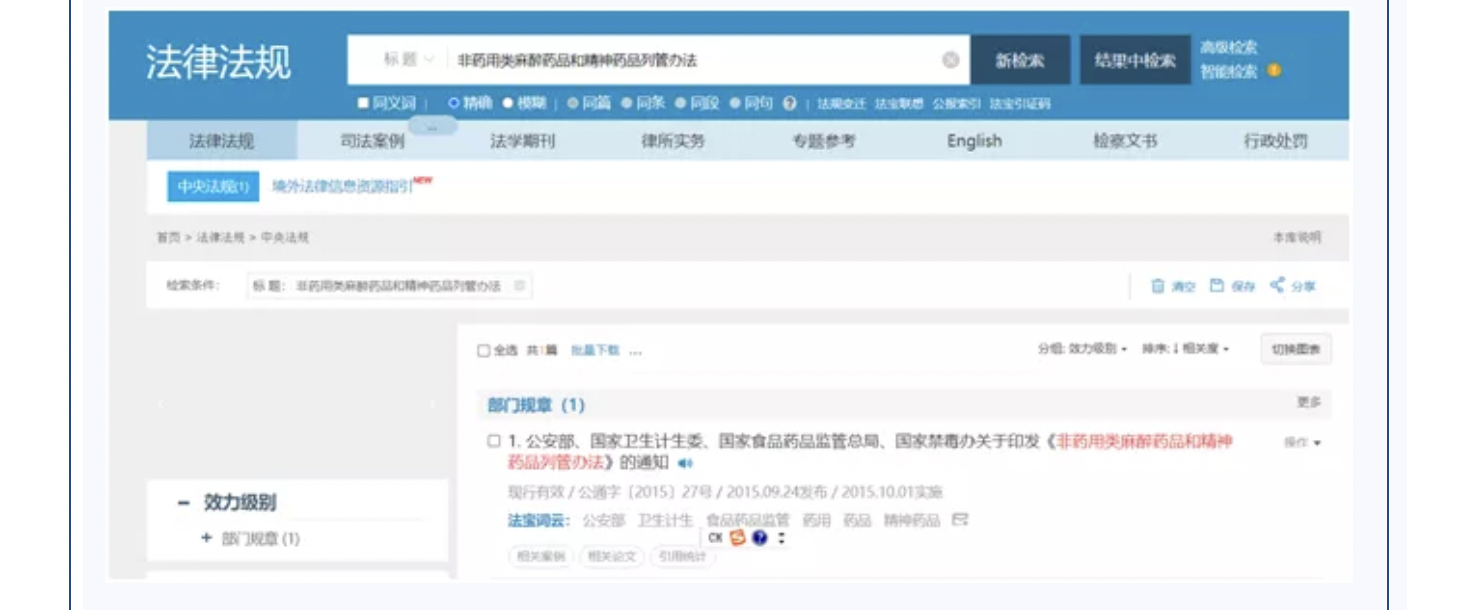Play audio with the speaker icon after 的通知
This screenshot has width=1458, height=610.
pos(685,463)
